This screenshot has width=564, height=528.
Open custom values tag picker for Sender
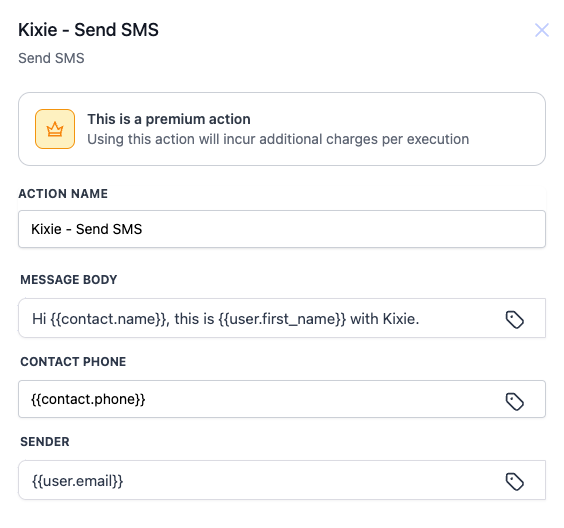click(514, 482)
